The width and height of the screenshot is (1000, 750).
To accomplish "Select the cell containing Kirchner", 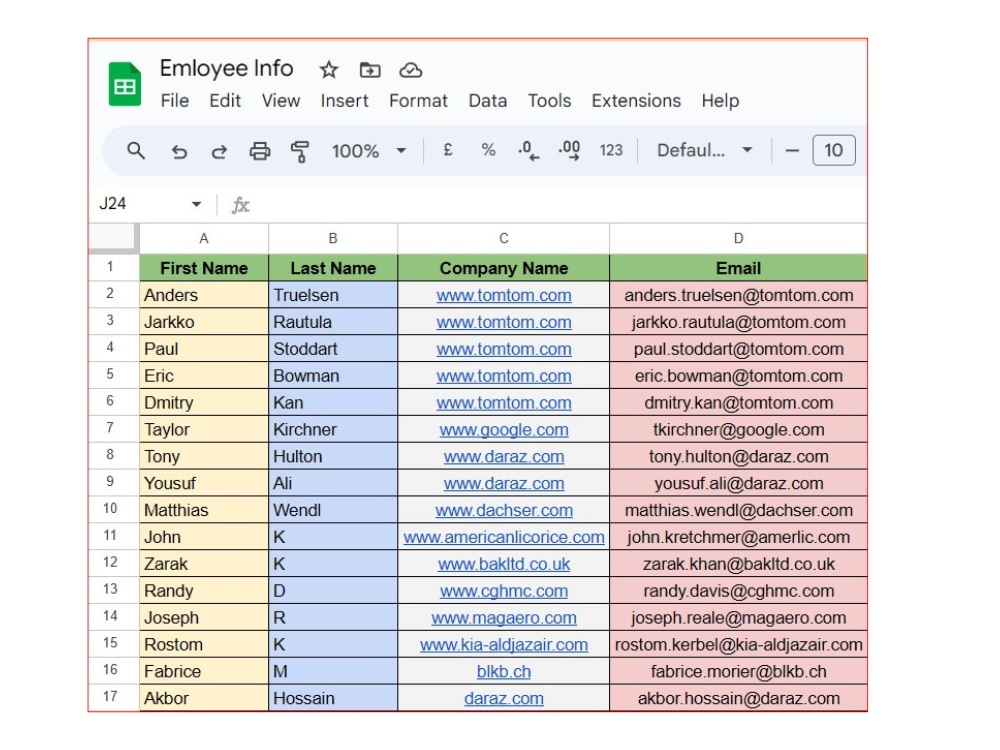I will click(333, 430).
